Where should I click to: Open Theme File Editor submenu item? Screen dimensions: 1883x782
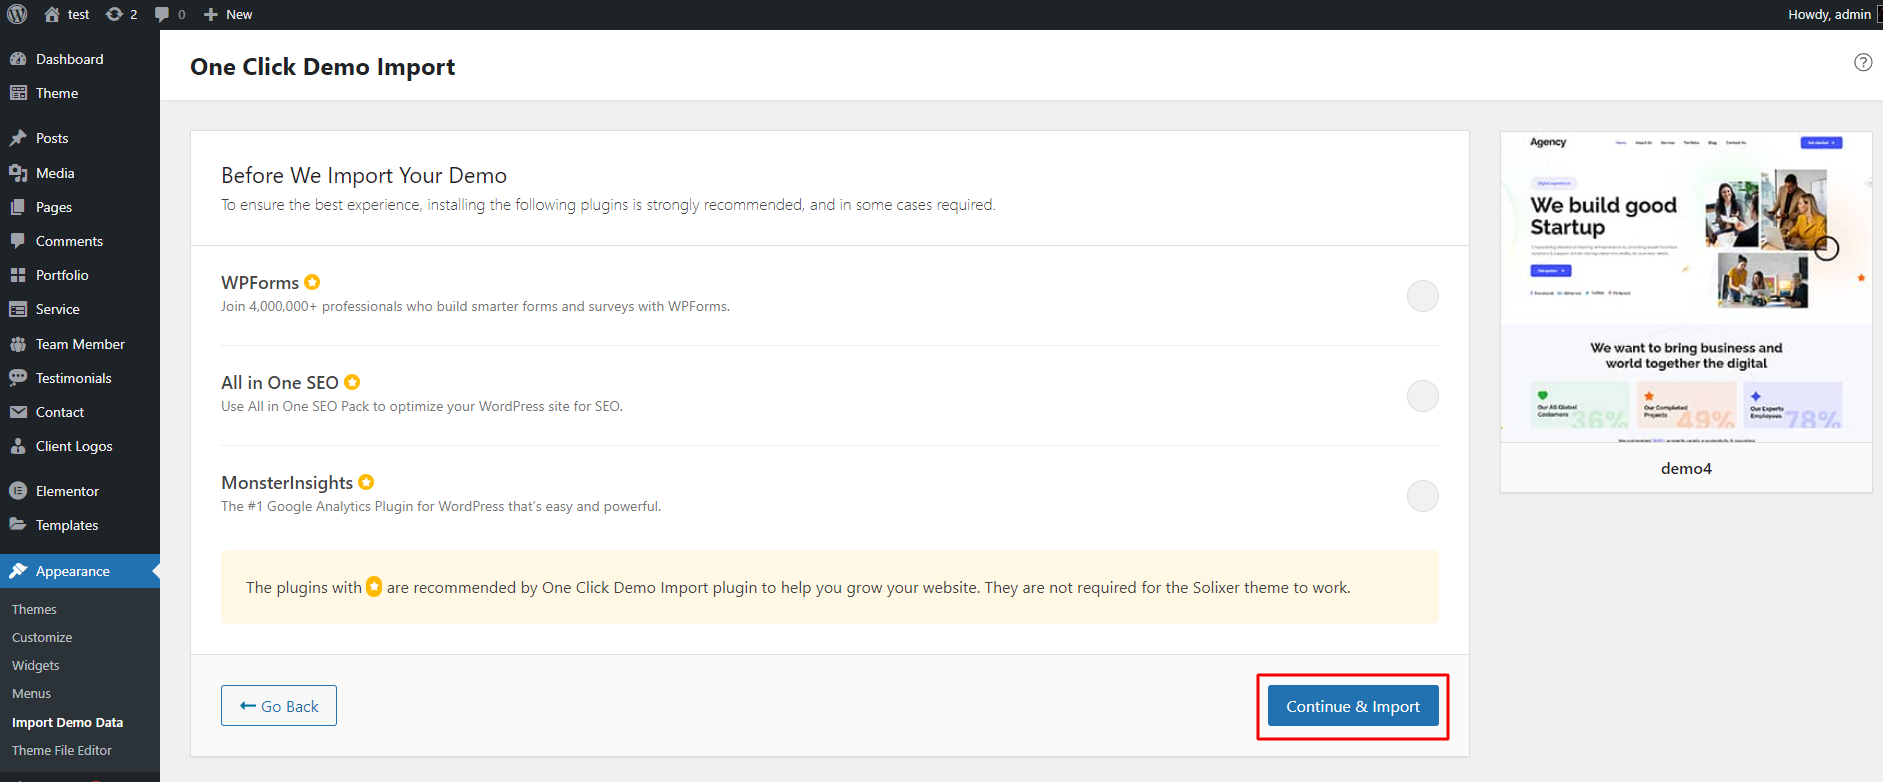62,750
